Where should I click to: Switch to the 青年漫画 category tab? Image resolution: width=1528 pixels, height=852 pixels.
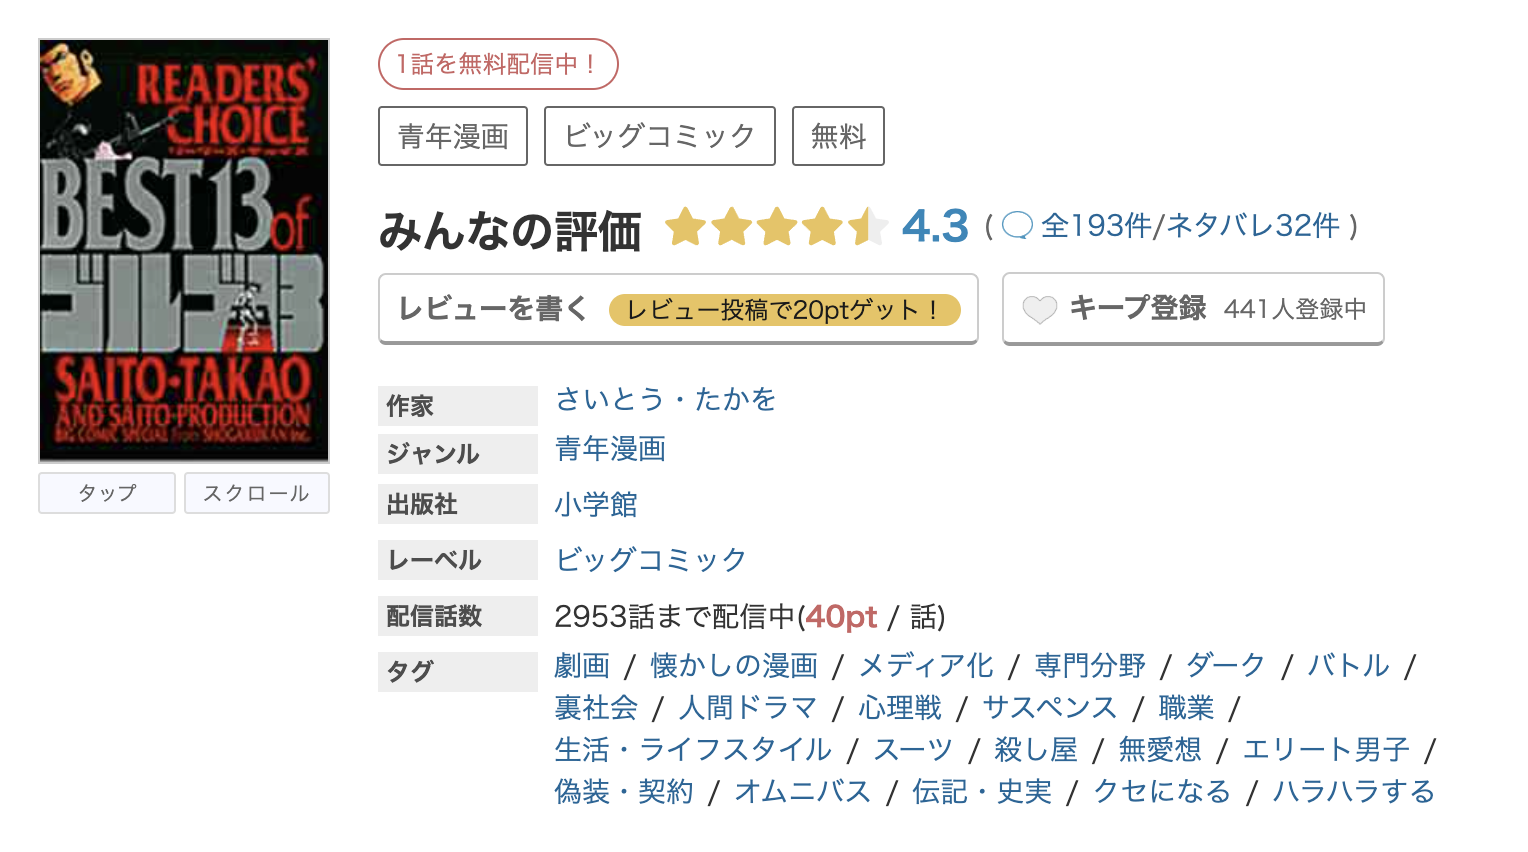click(x=452, y=135)
